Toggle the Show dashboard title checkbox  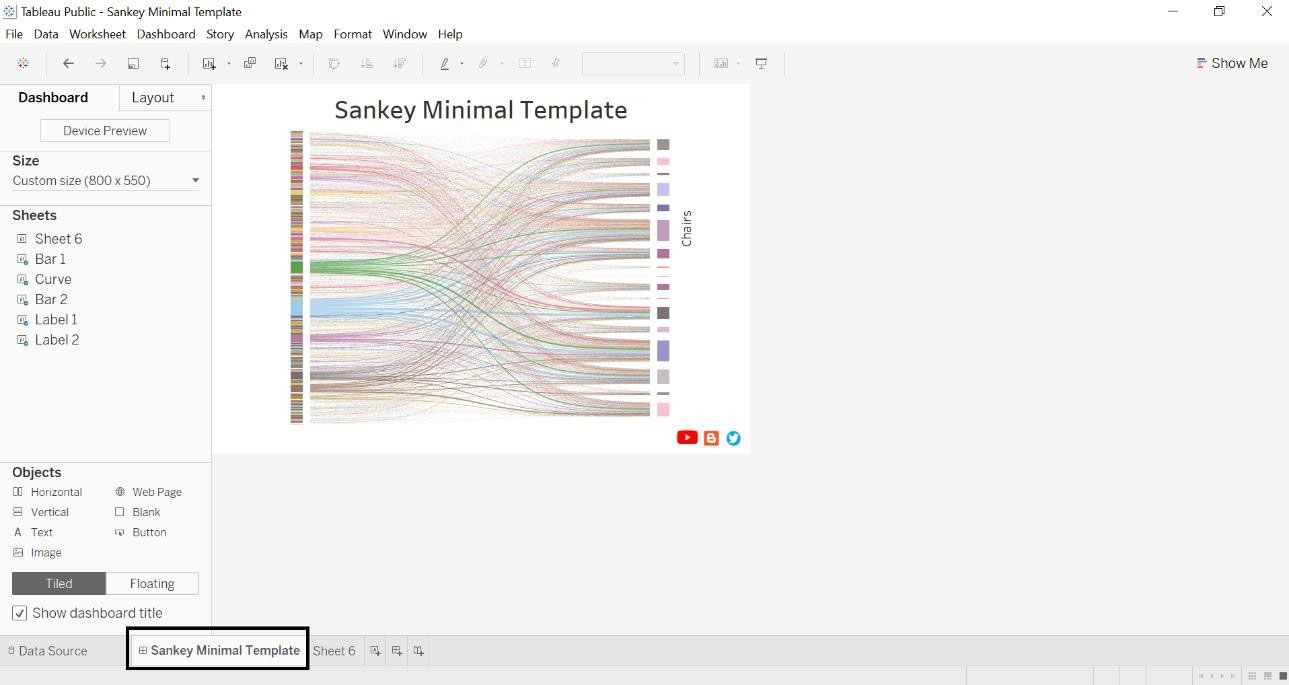pyautogui.click(x=20, y=613)
